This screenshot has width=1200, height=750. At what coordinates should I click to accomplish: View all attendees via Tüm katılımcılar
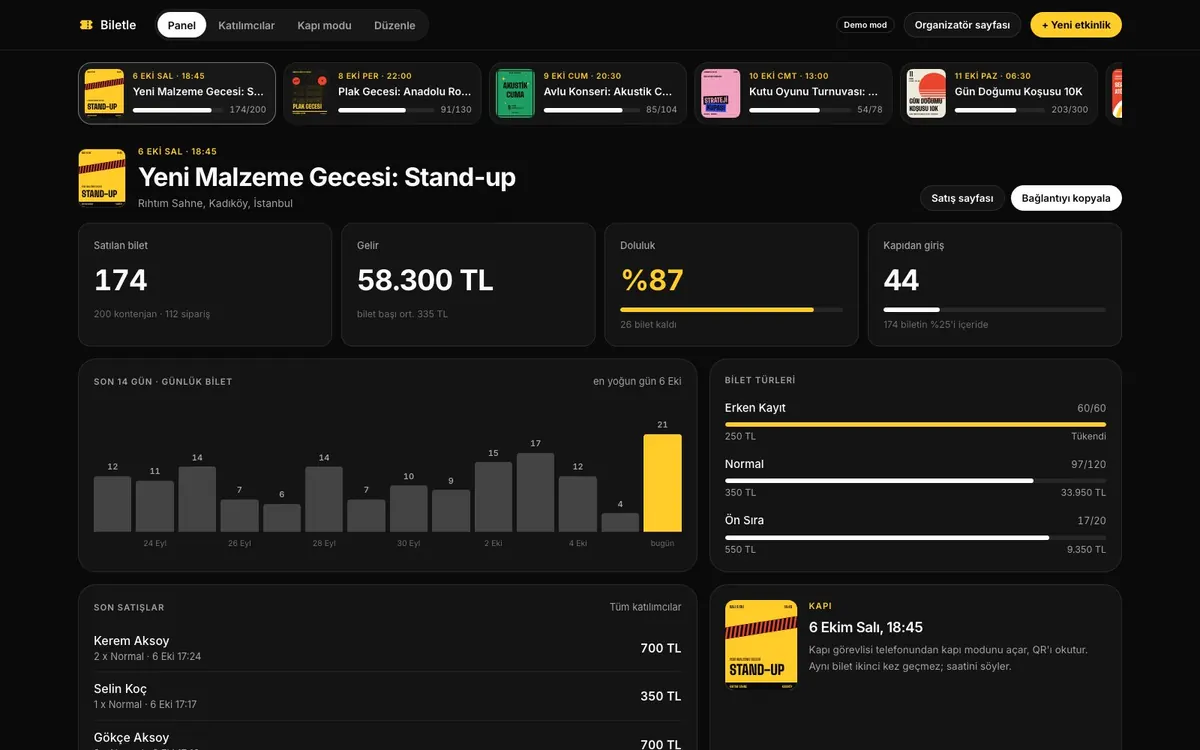click(645, 607)
